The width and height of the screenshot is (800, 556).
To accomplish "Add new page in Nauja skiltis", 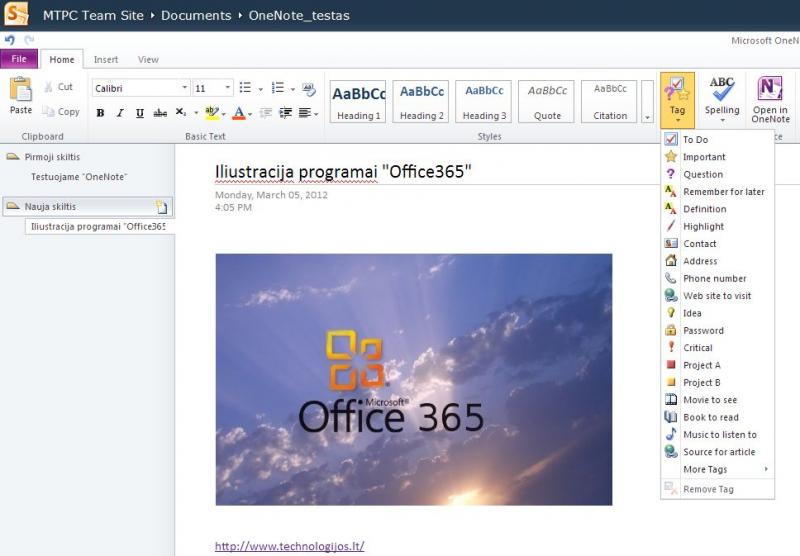I will coord(161,207).
